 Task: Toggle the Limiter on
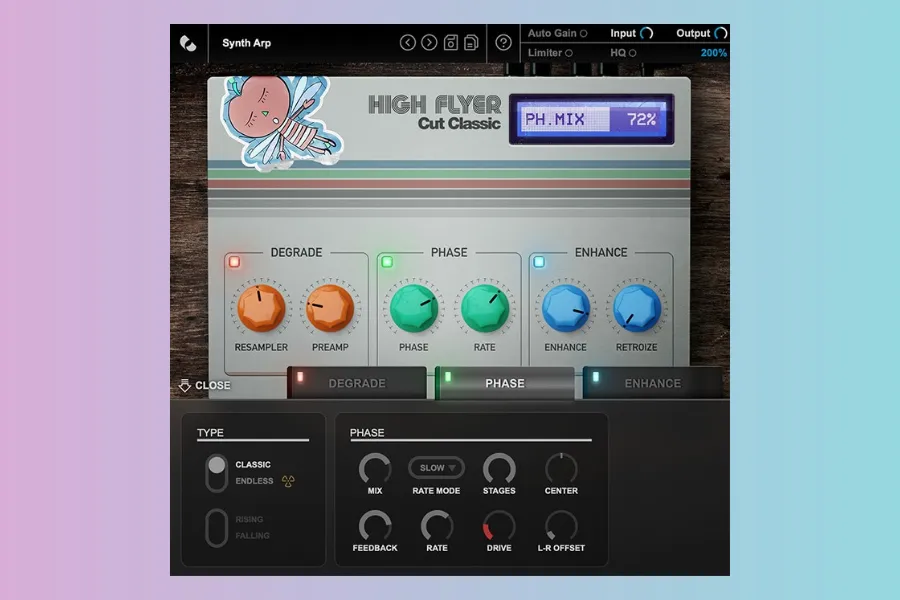pos(569,53)
